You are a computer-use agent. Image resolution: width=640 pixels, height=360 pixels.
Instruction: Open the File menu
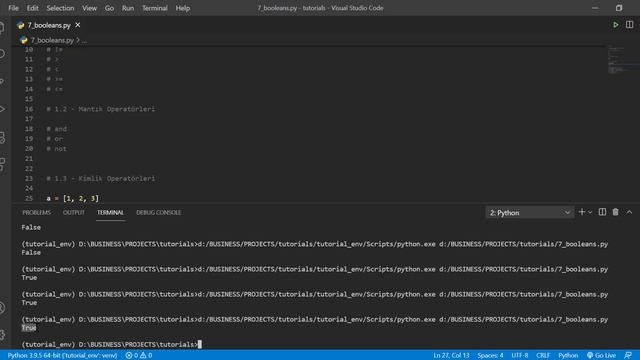pos(13,8)
